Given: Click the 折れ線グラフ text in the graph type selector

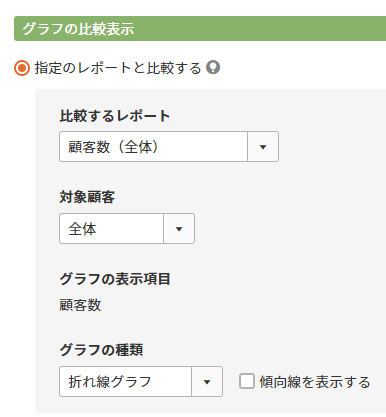Looking at the screenshot, I should [x=110, y=382].
